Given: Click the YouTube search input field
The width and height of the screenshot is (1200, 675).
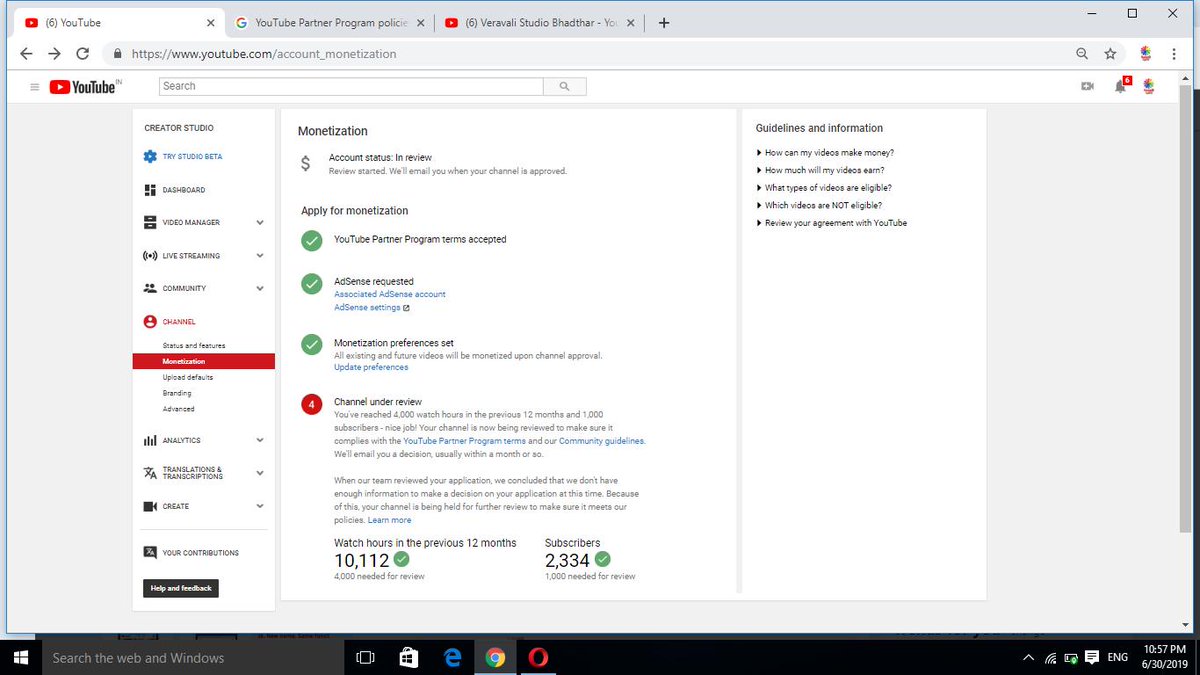Looking at the screenshot, I should (x=351, y=87).
